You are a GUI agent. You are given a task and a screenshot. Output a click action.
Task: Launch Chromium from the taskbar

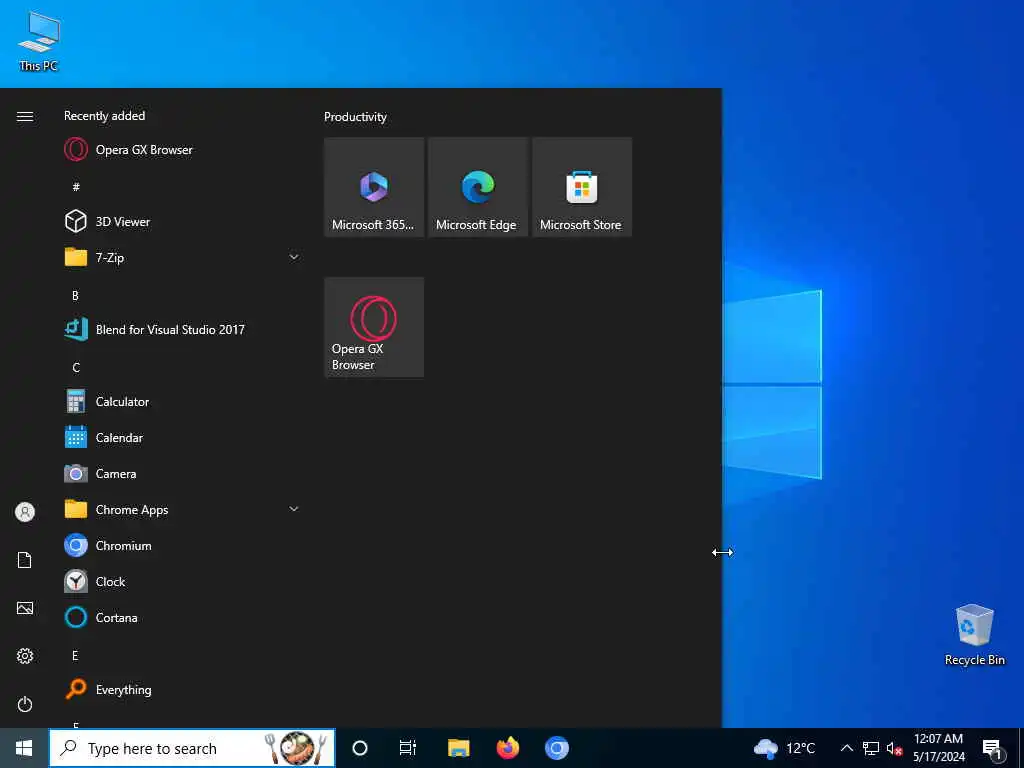click(x=556, y=748)
